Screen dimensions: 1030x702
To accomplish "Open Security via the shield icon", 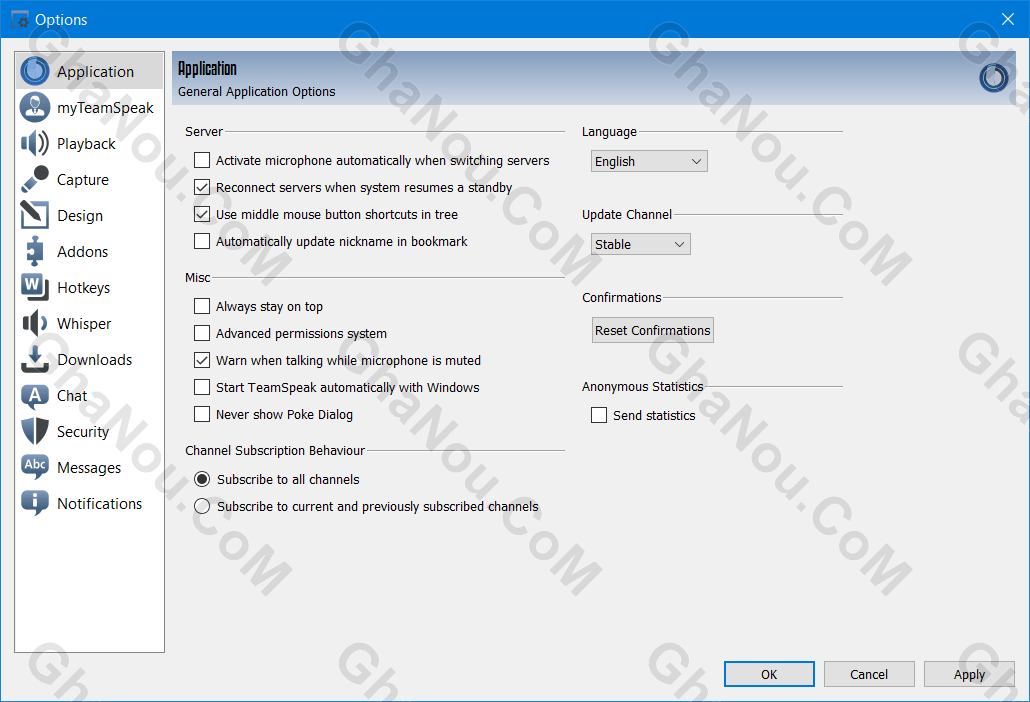I will 34,432.
